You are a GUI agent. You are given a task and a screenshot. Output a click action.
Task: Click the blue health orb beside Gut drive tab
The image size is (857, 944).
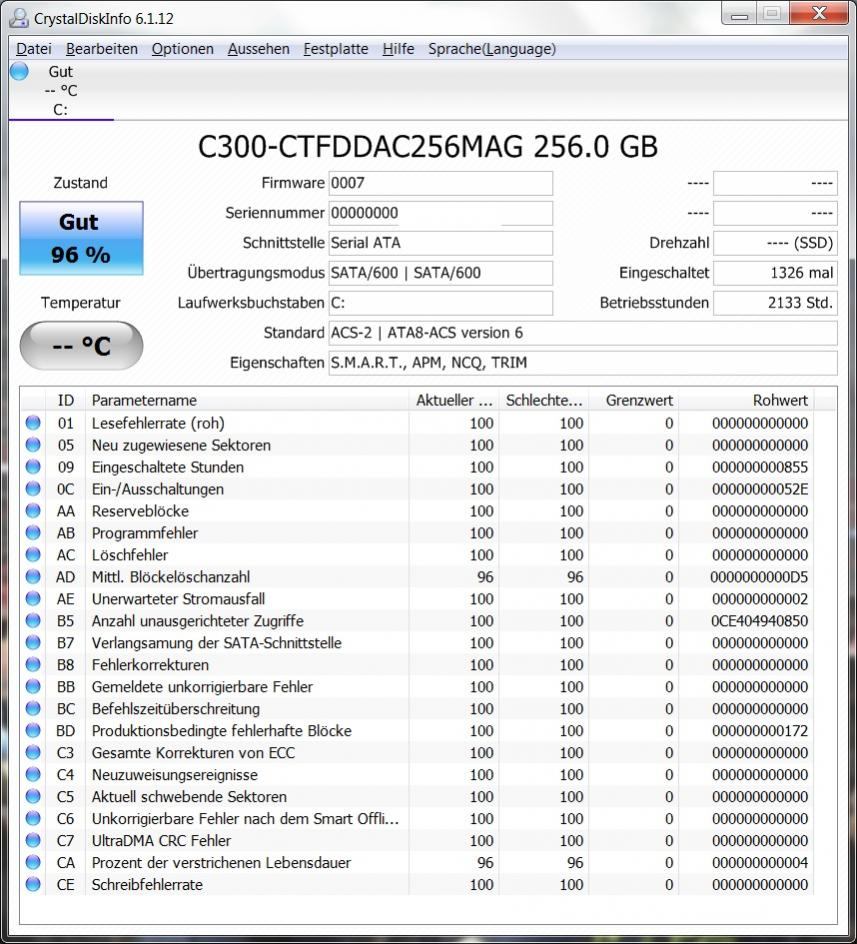pos(19,71)
